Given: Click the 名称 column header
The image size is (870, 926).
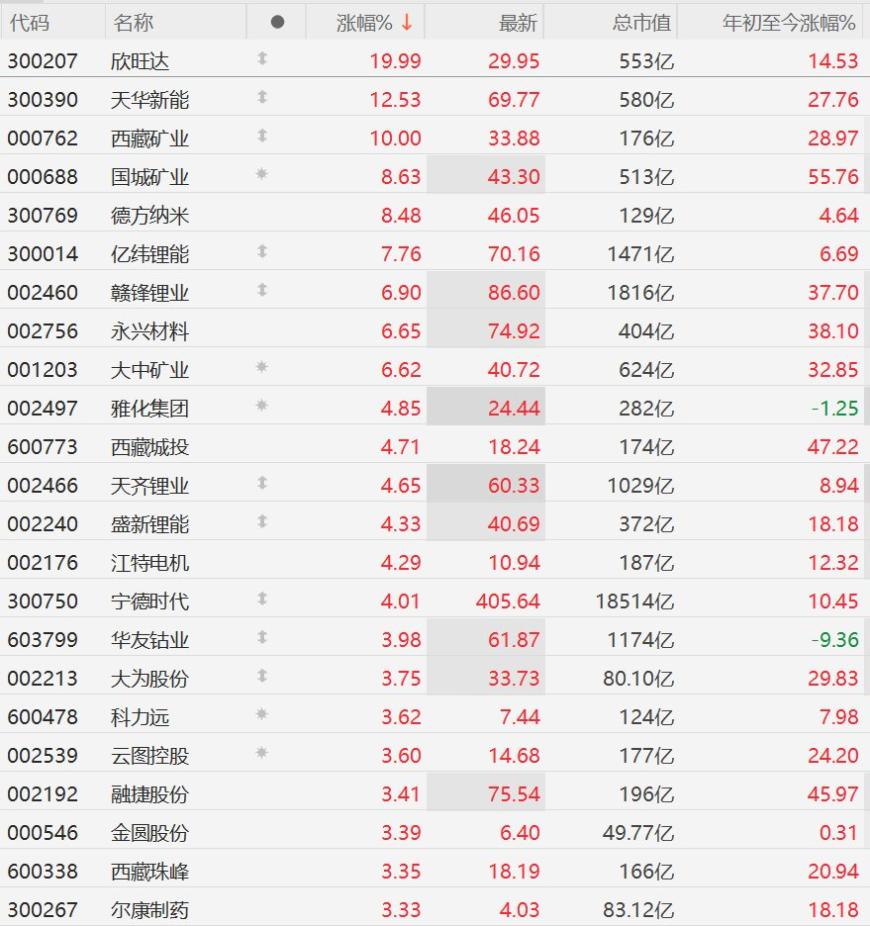Looking at the screenshot, I should click(x=133, y=22).
